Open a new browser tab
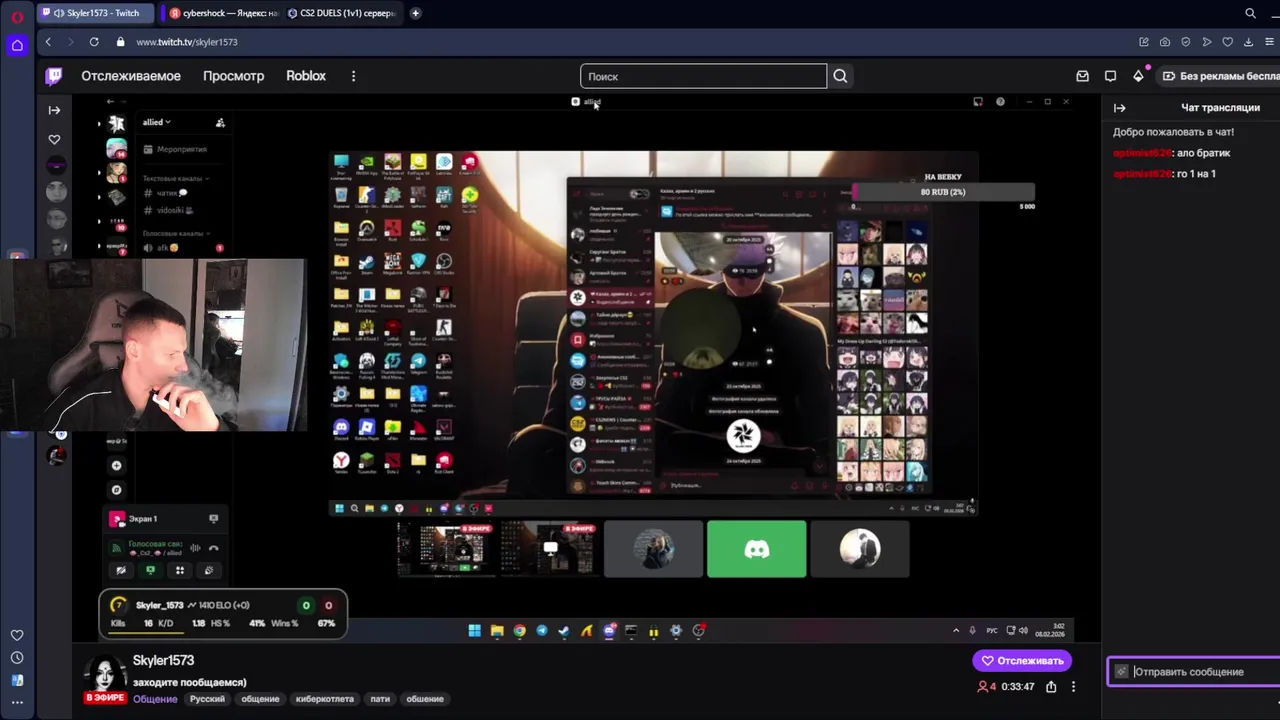The width and height of the screenshot is (1280, 720). 415,13
